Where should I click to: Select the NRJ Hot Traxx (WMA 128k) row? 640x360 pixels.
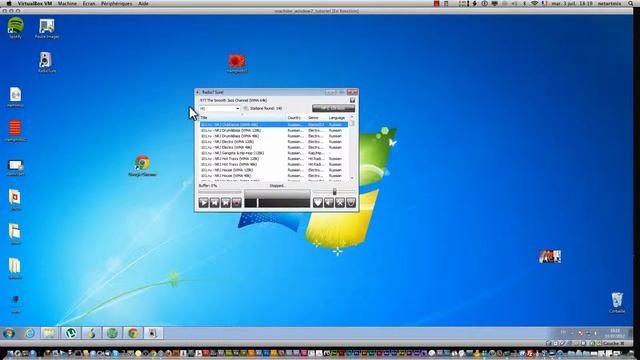pyautogui.click(x=274, y=159)
